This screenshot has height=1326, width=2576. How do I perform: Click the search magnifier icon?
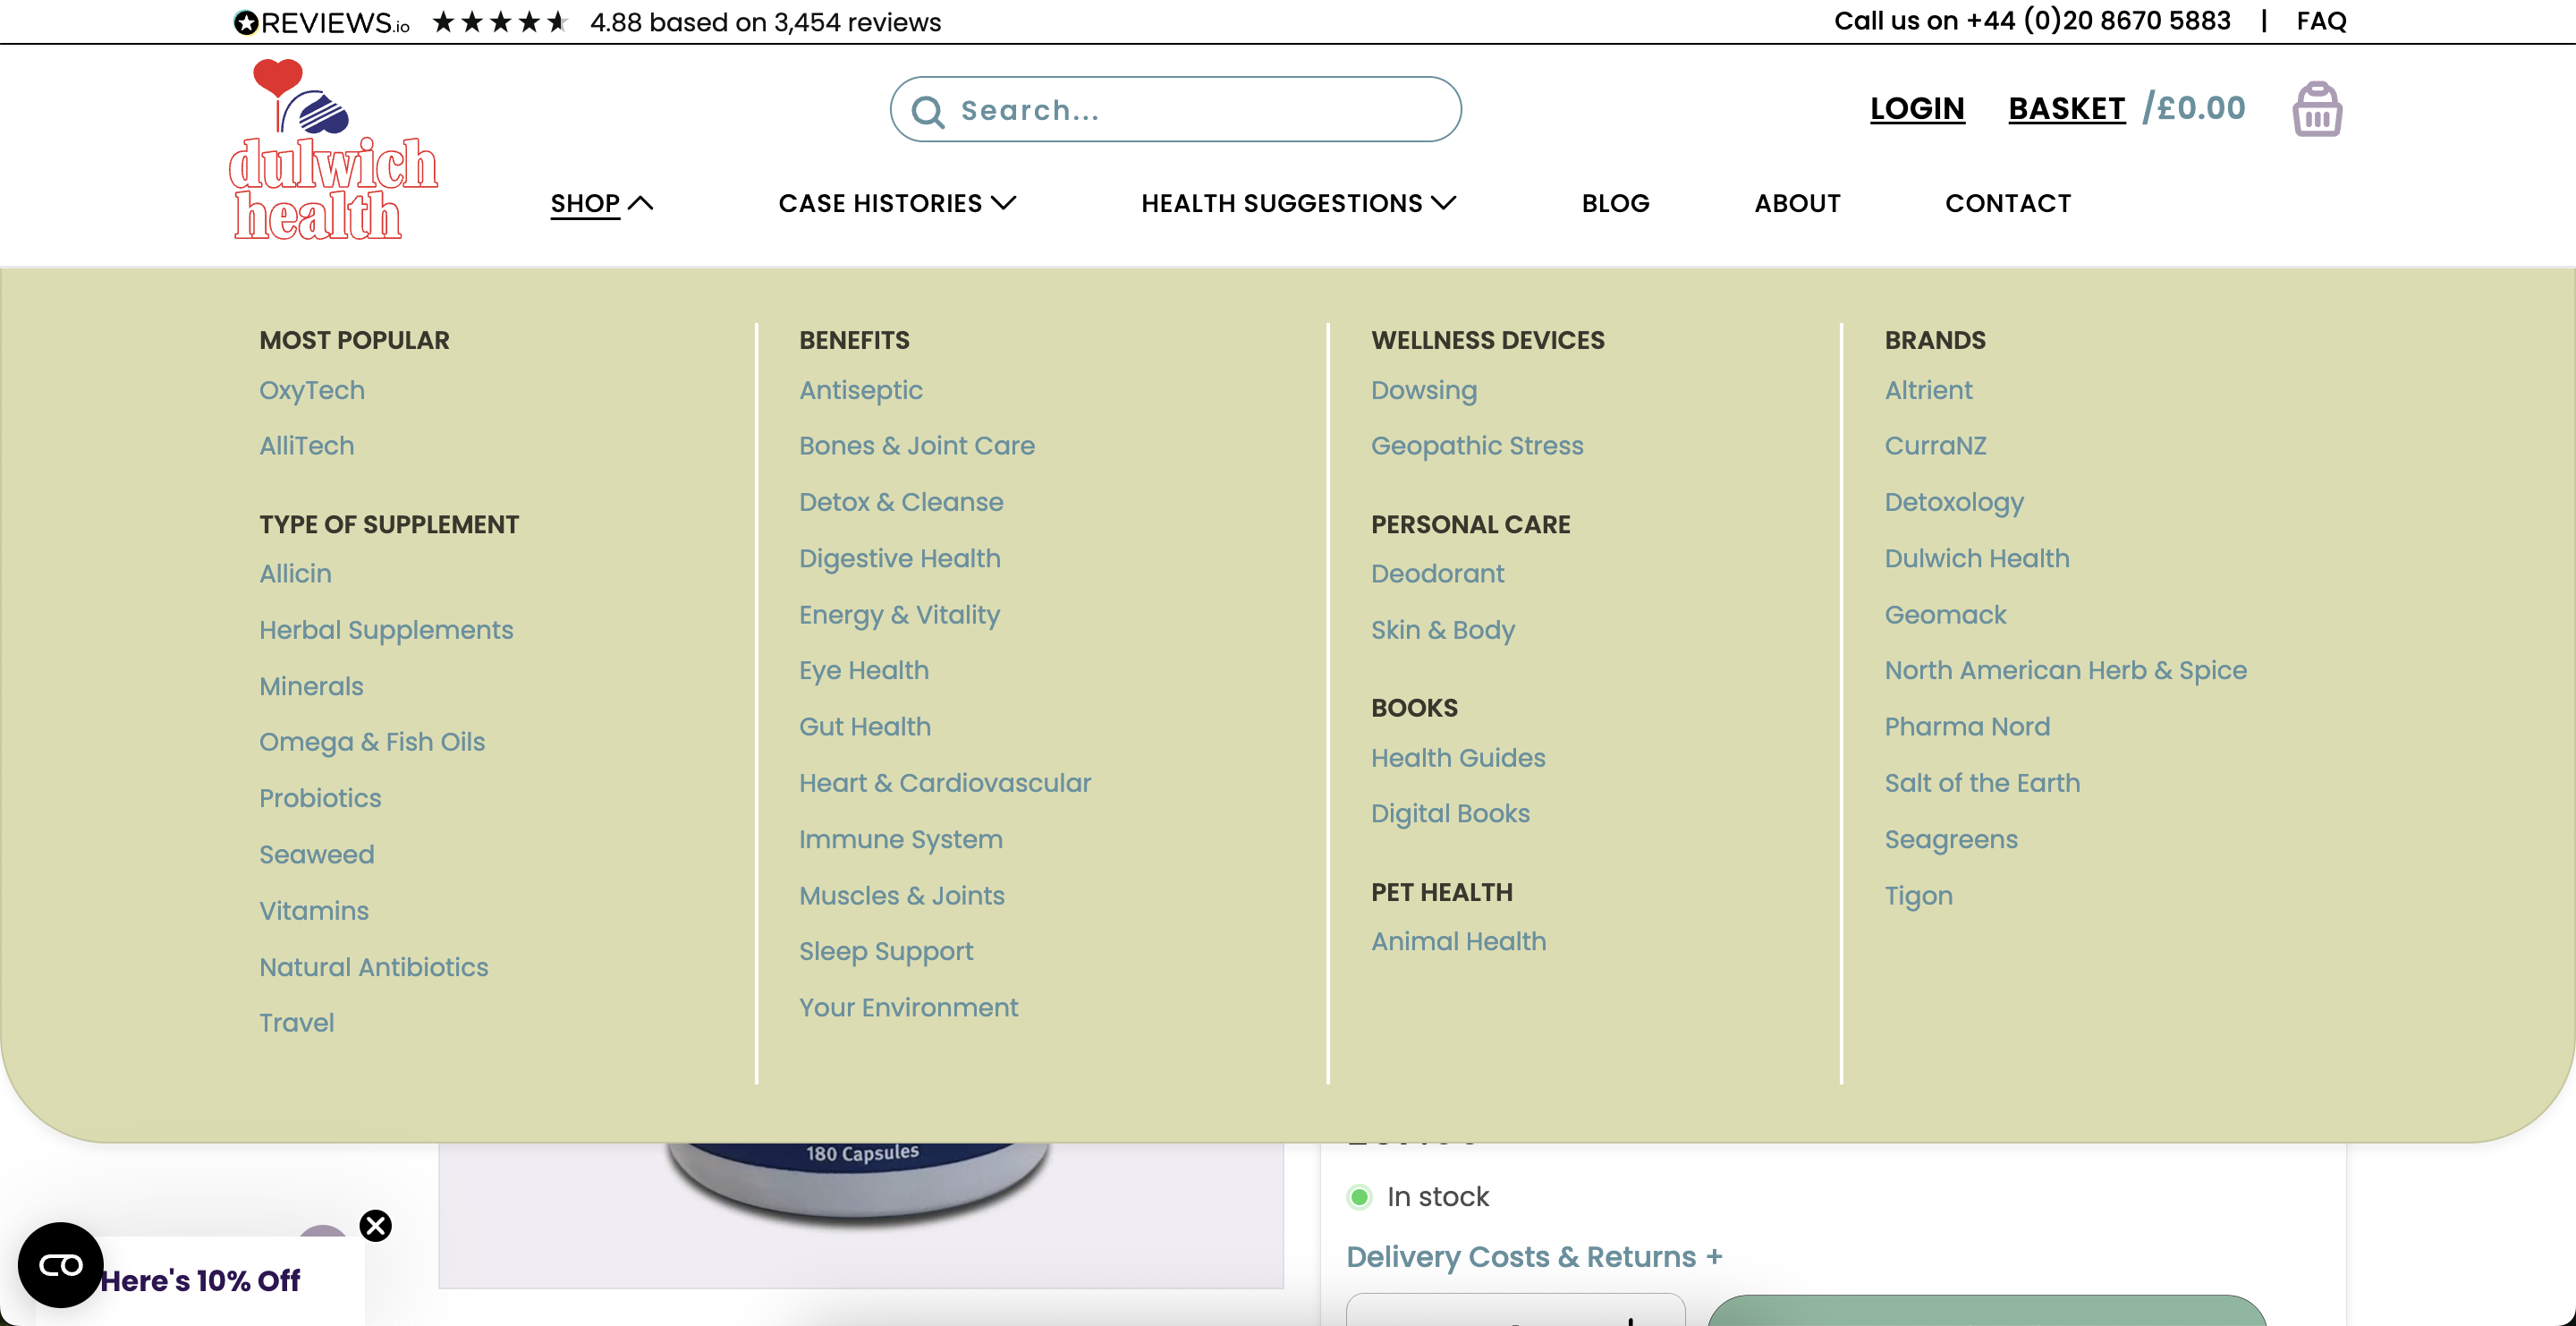(927, 111)
